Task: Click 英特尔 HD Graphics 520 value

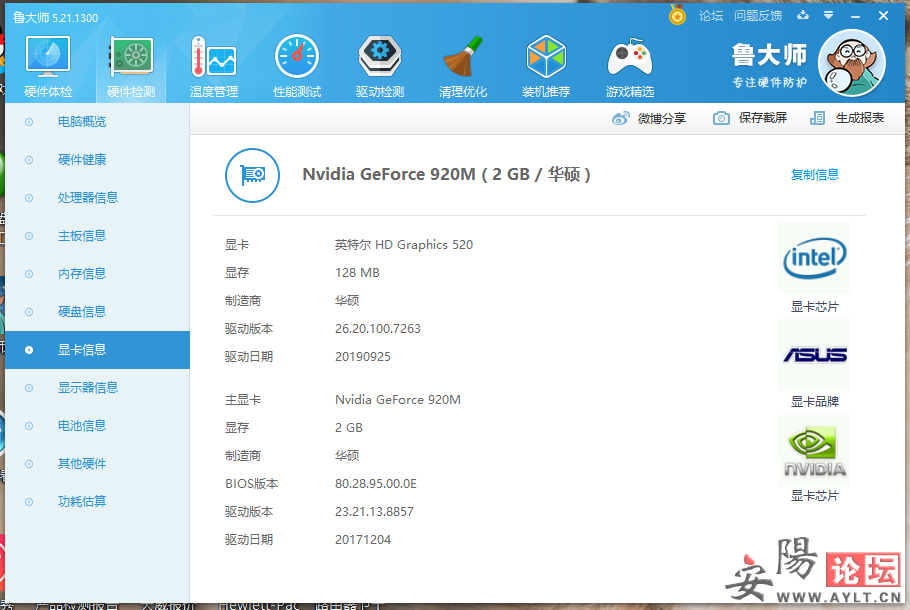Action: (x=404, y=245)
